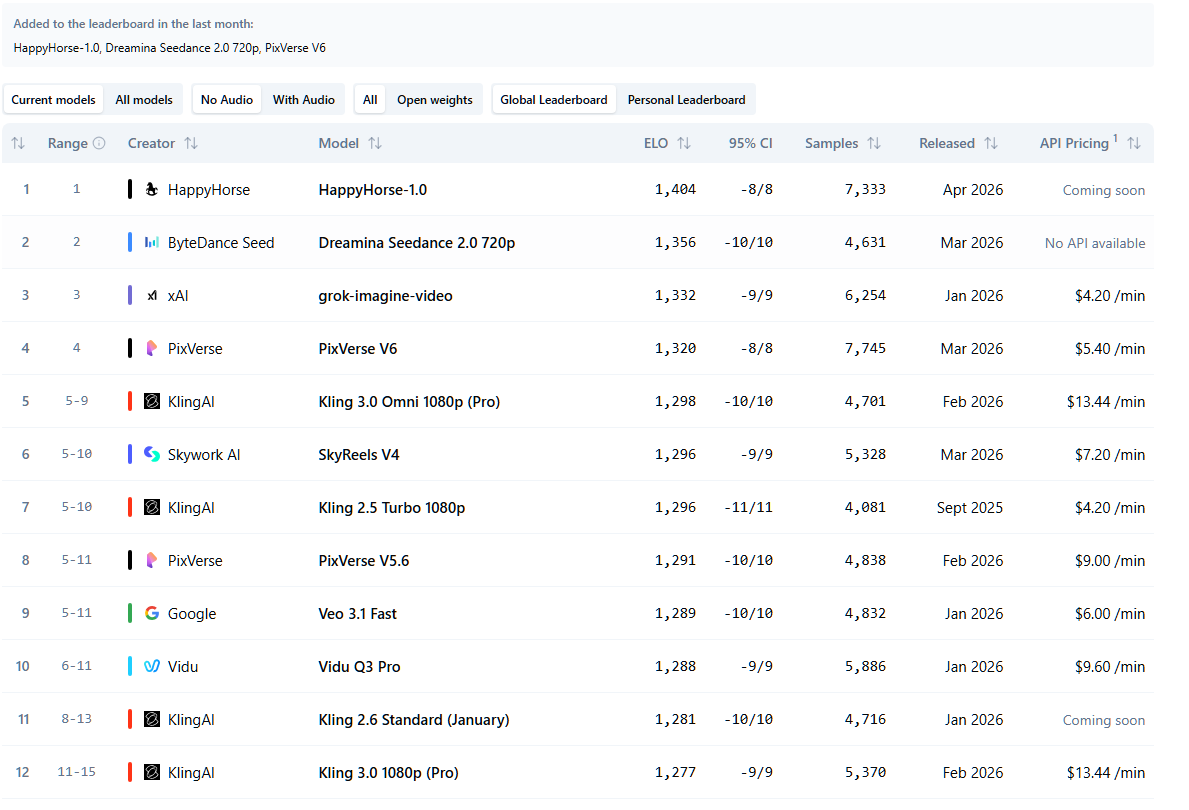Click the $7.20 /min price for SkyReels V4
This screenshot has width=1189, height=810.
[1109, 455]
